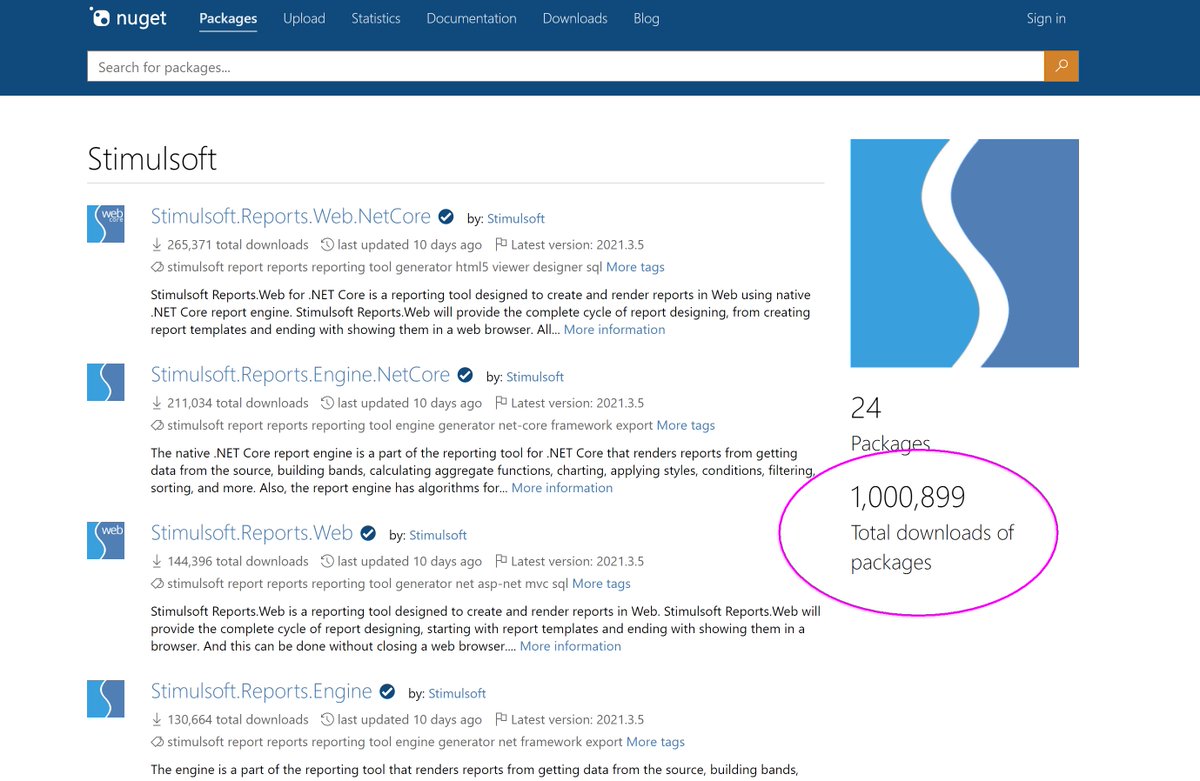Click tag icon before 'net-core framework export' tags
The width and height of the screenshot is (1200, 781).
(x=157, y=425)
